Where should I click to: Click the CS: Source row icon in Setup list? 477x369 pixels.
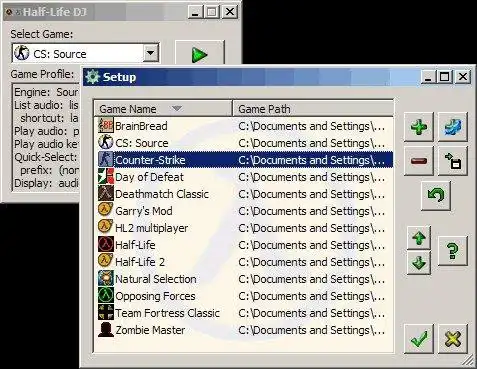(x=106, y=142)
